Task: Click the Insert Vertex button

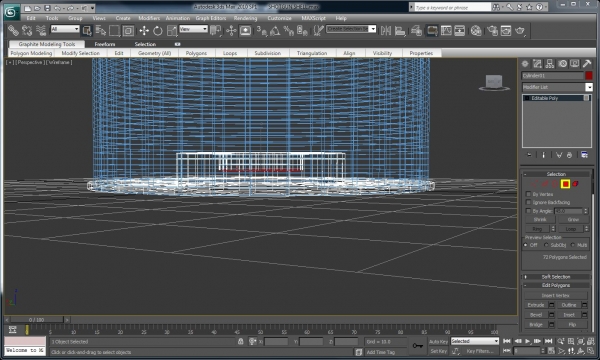Action: [556, 295]
